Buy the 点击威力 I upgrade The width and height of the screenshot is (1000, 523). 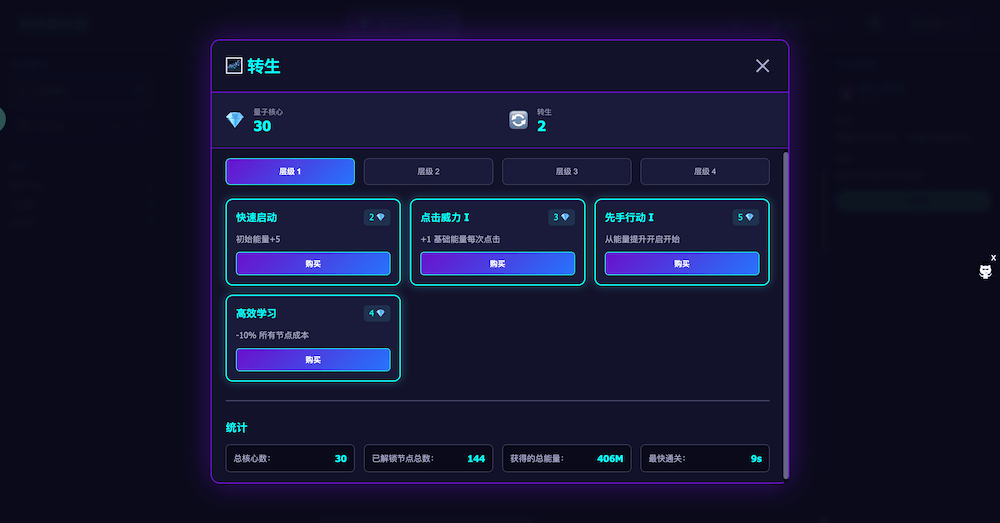coord(497,264)
